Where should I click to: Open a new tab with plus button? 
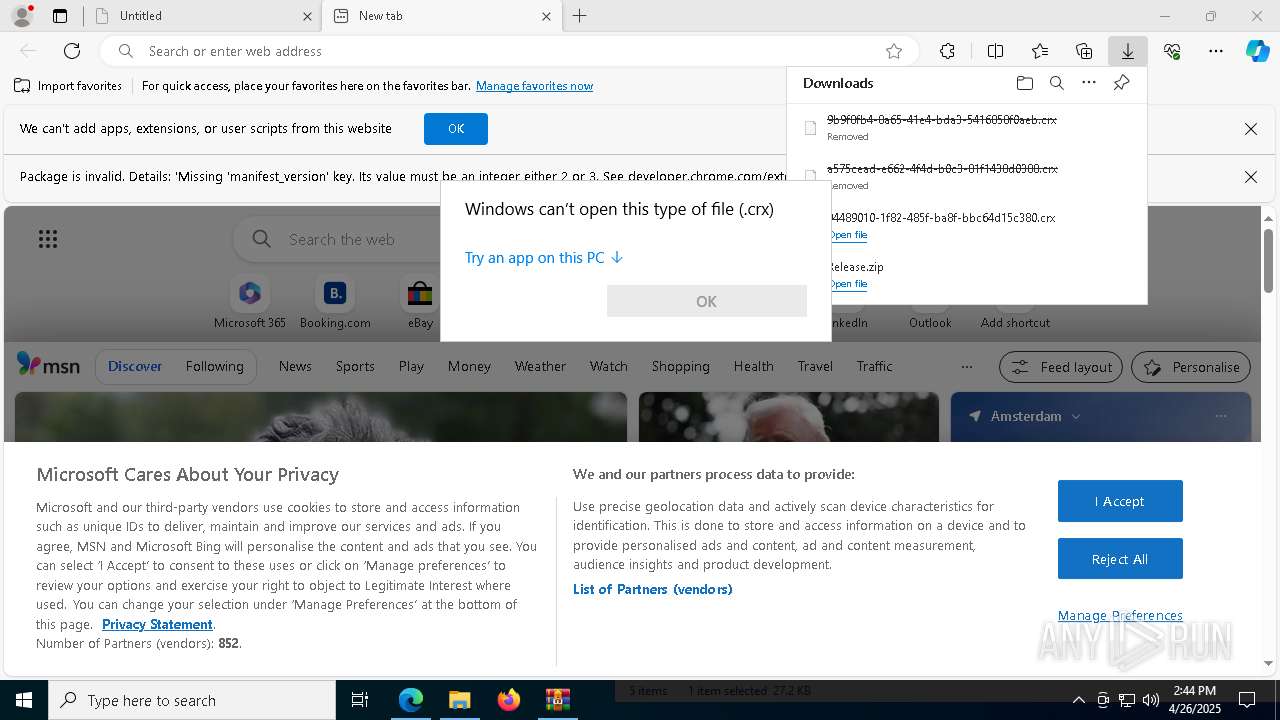[x=580, y=16]
